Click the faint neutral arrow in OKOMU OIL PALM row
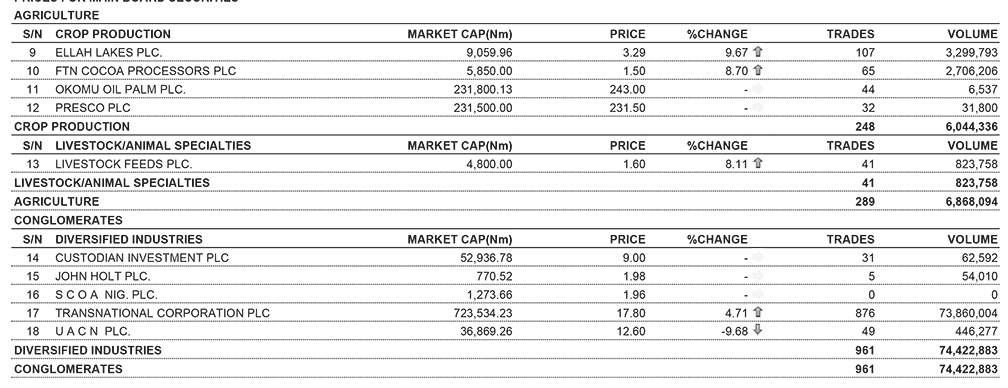The height and width of the screenshot is (388, 1008). point(757,89)
